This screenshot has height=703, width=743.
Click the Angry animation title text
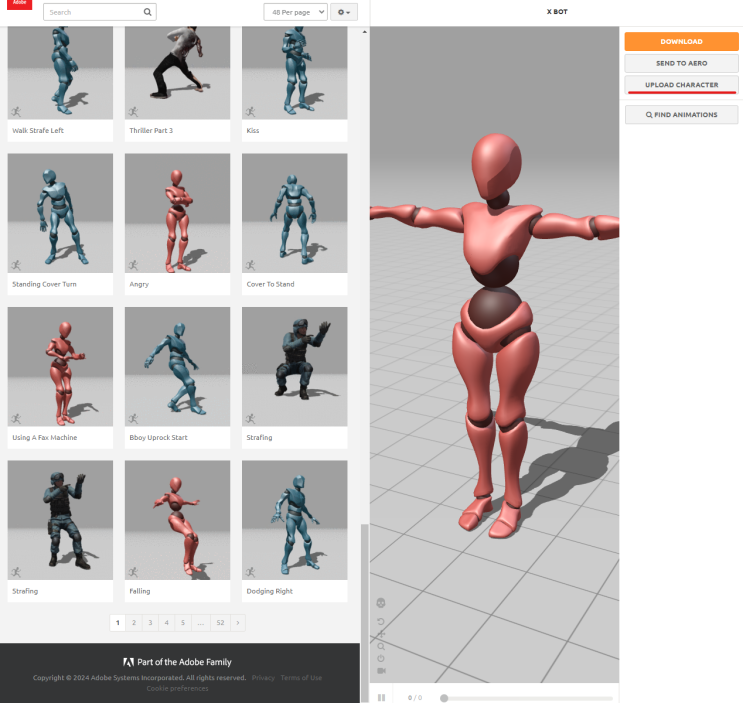click(139, 284)
